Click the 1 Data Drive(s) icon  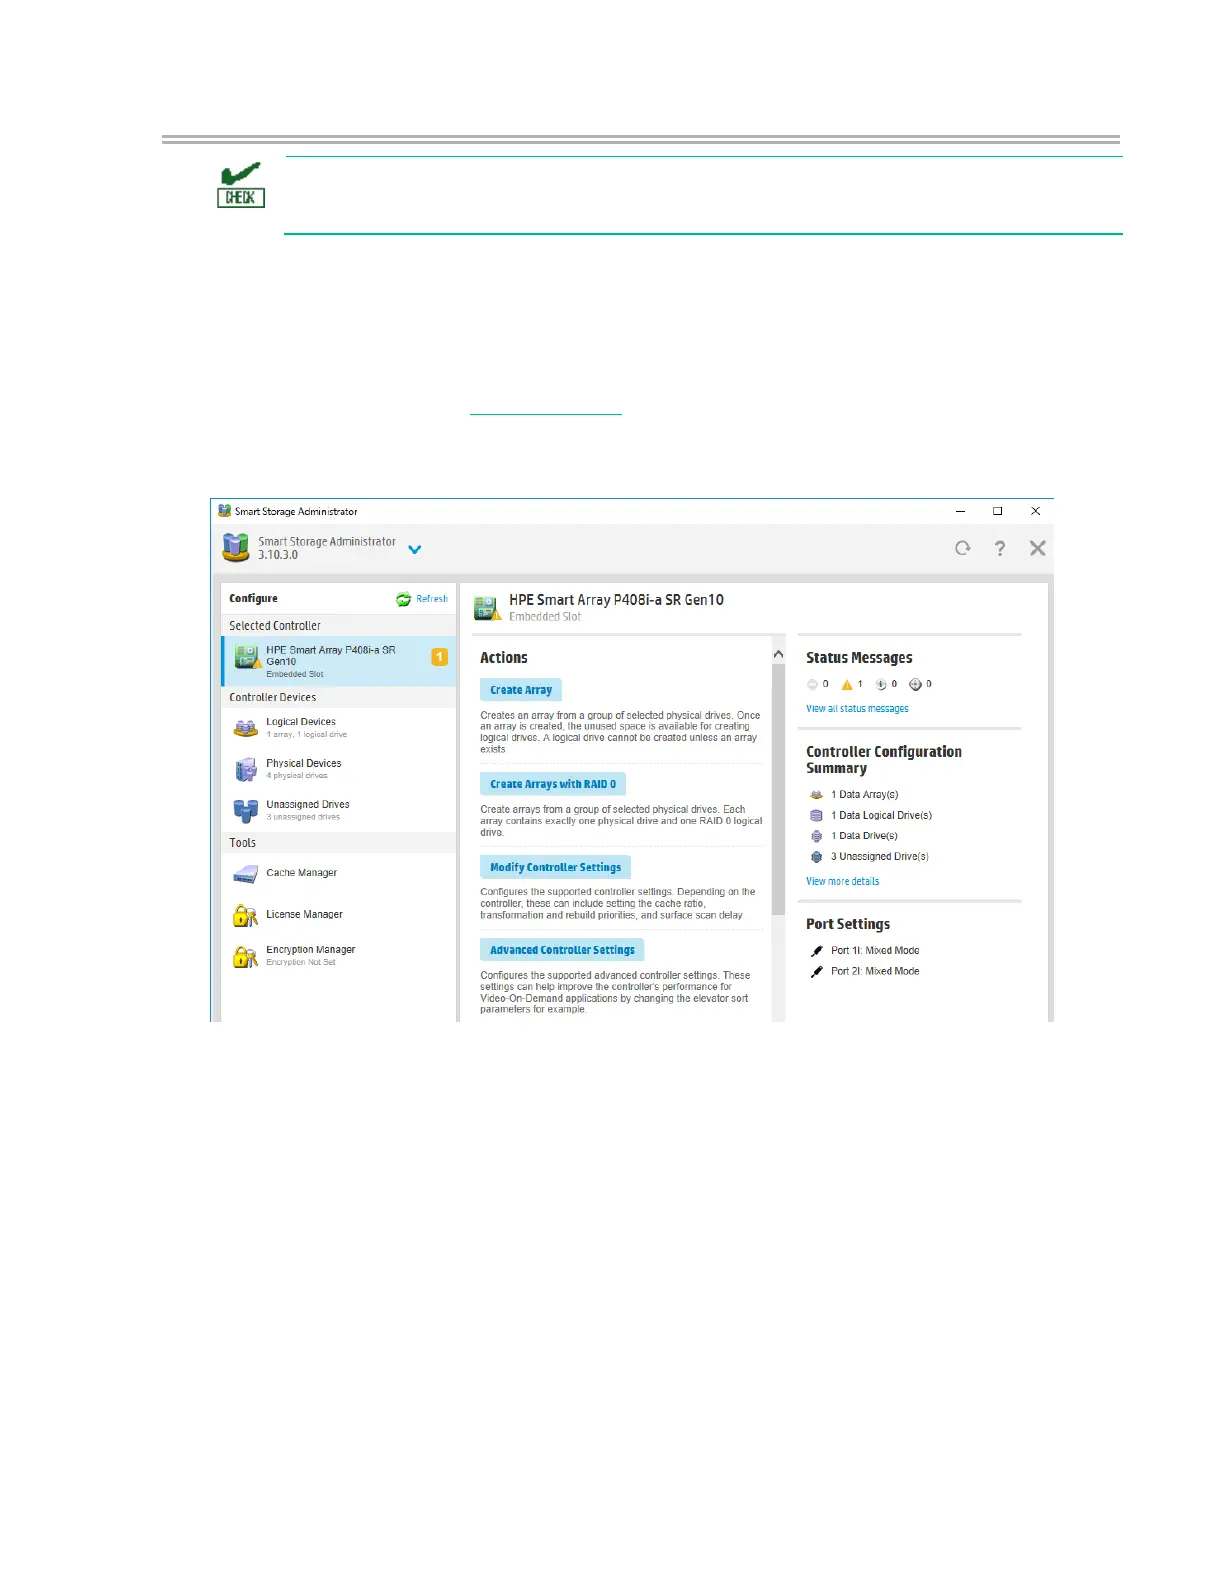816,836
